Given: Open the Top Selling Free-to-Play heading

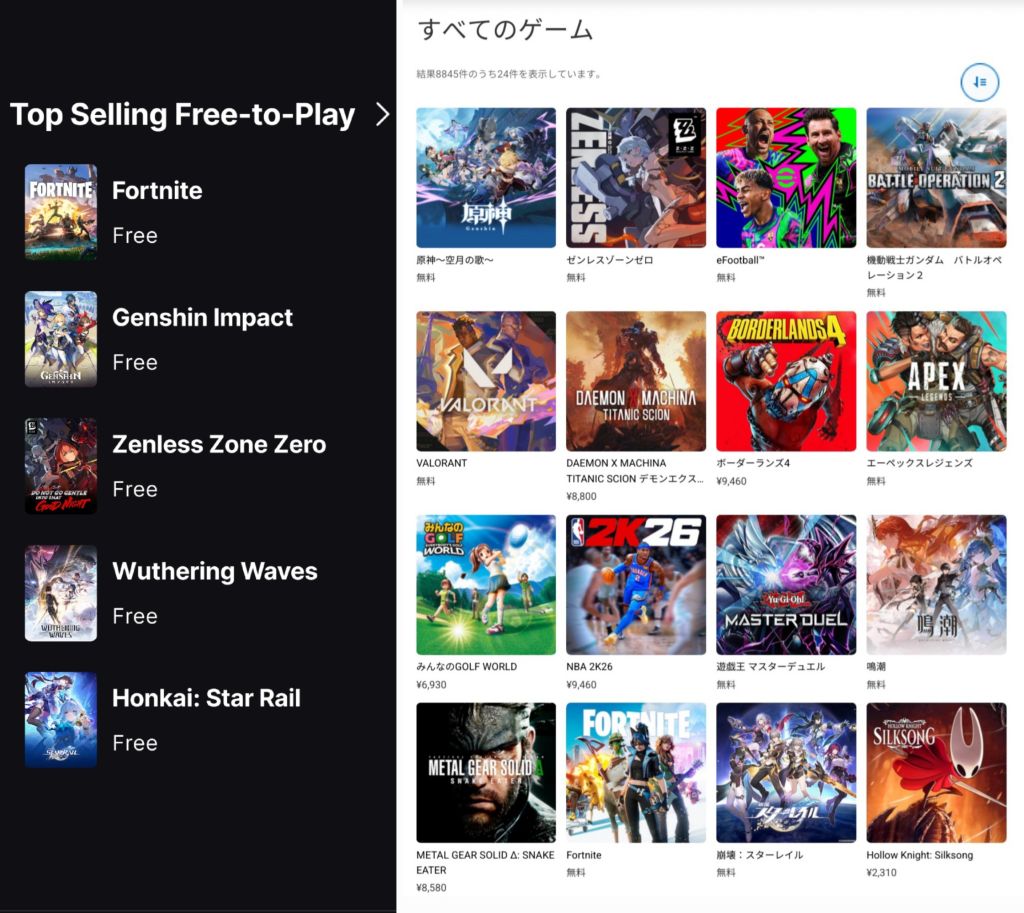Looking at the screenshot, I should (x=182, y=114).
